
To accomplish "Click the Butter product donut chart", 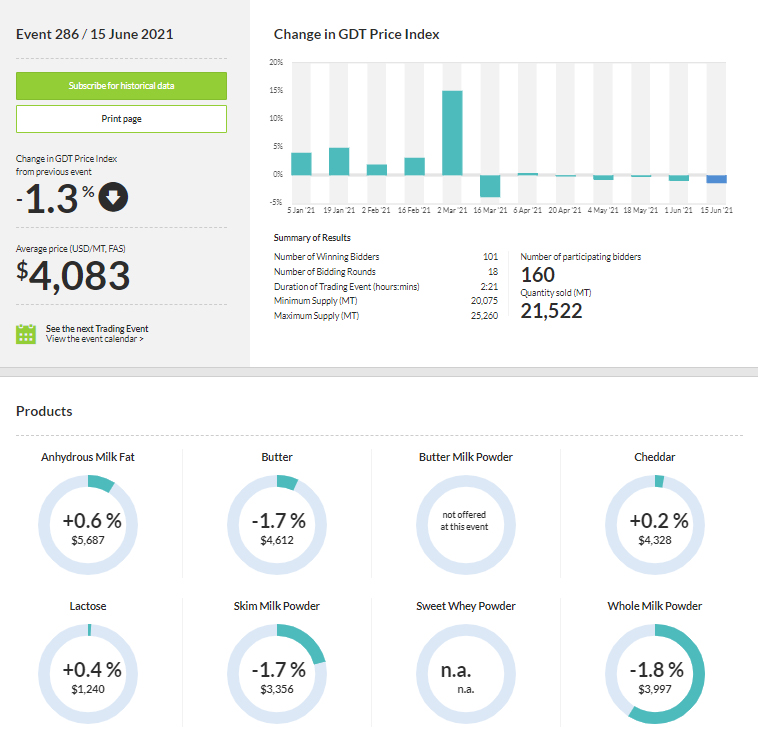I will [277, 525].
